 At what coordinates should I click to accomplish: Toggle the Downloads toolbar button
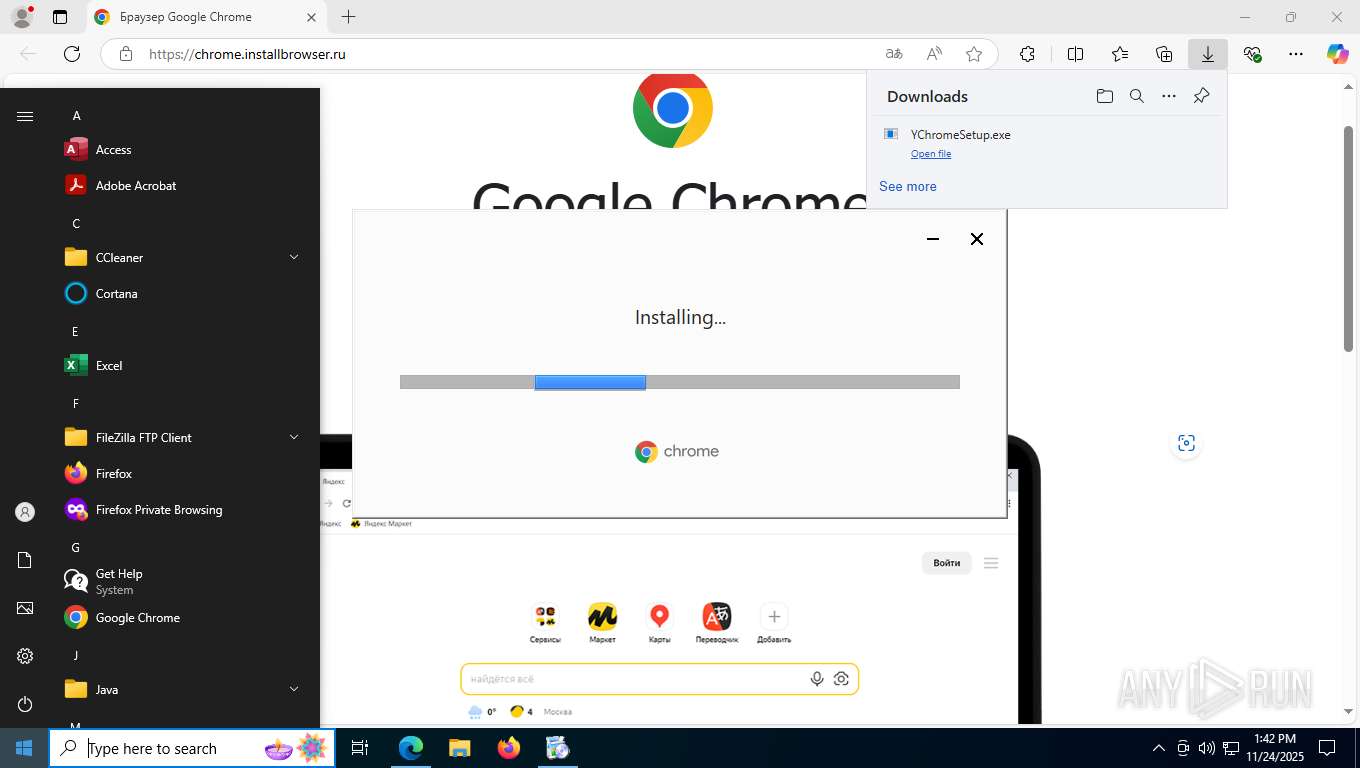1208,54
